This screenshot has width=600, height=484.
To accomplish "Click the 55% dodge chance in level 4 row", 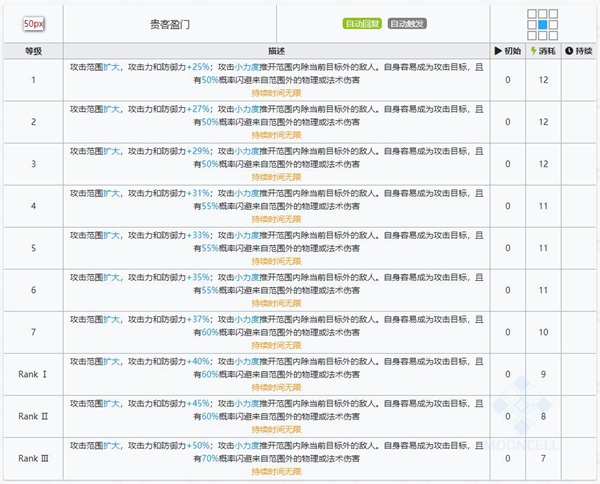I will [210, 206].
